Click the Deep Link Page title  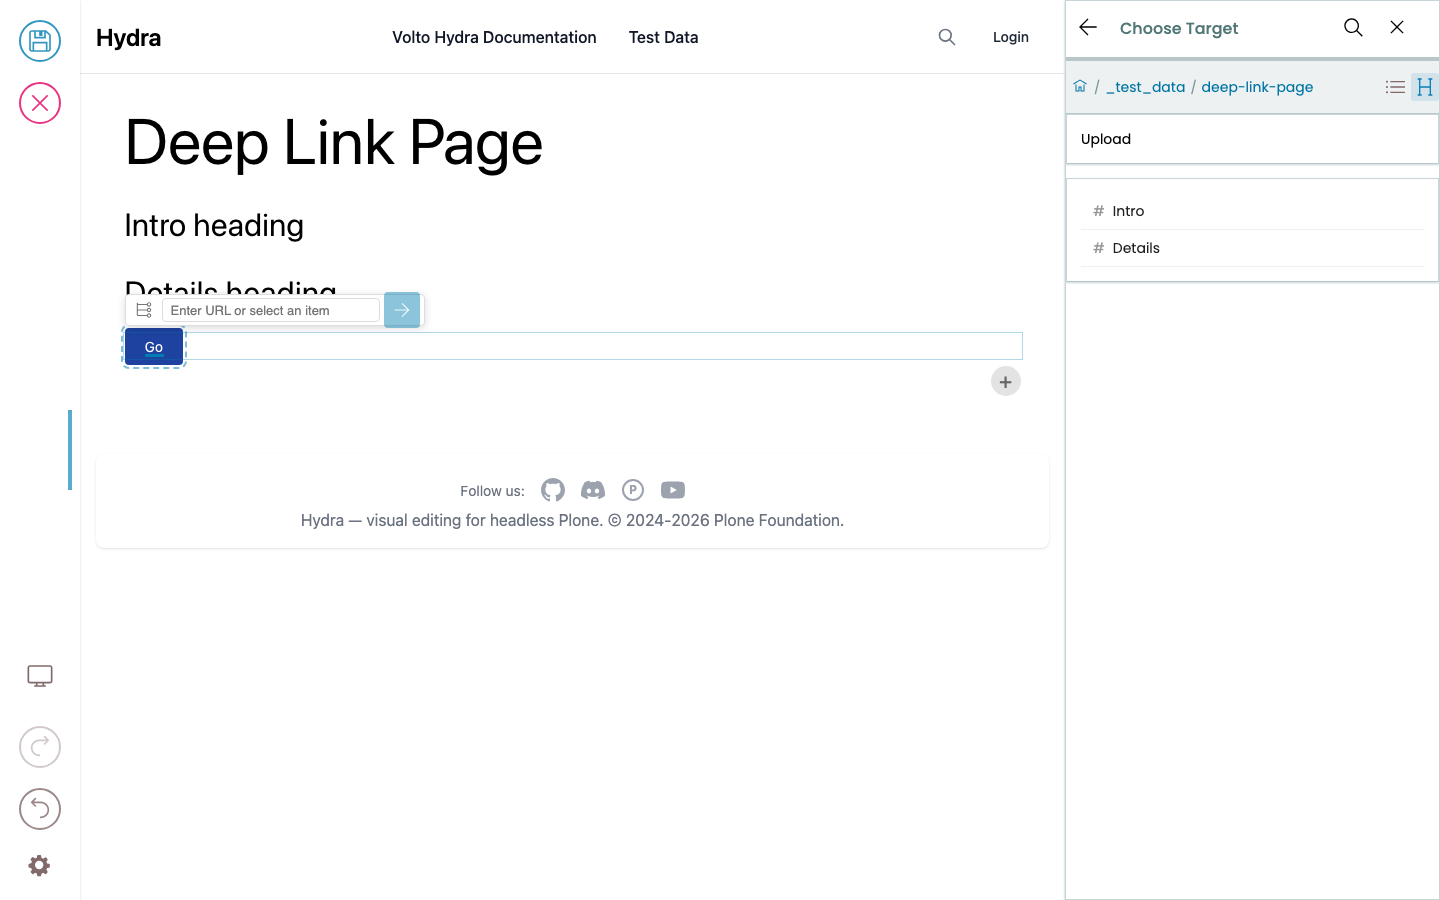coord(334,142)
